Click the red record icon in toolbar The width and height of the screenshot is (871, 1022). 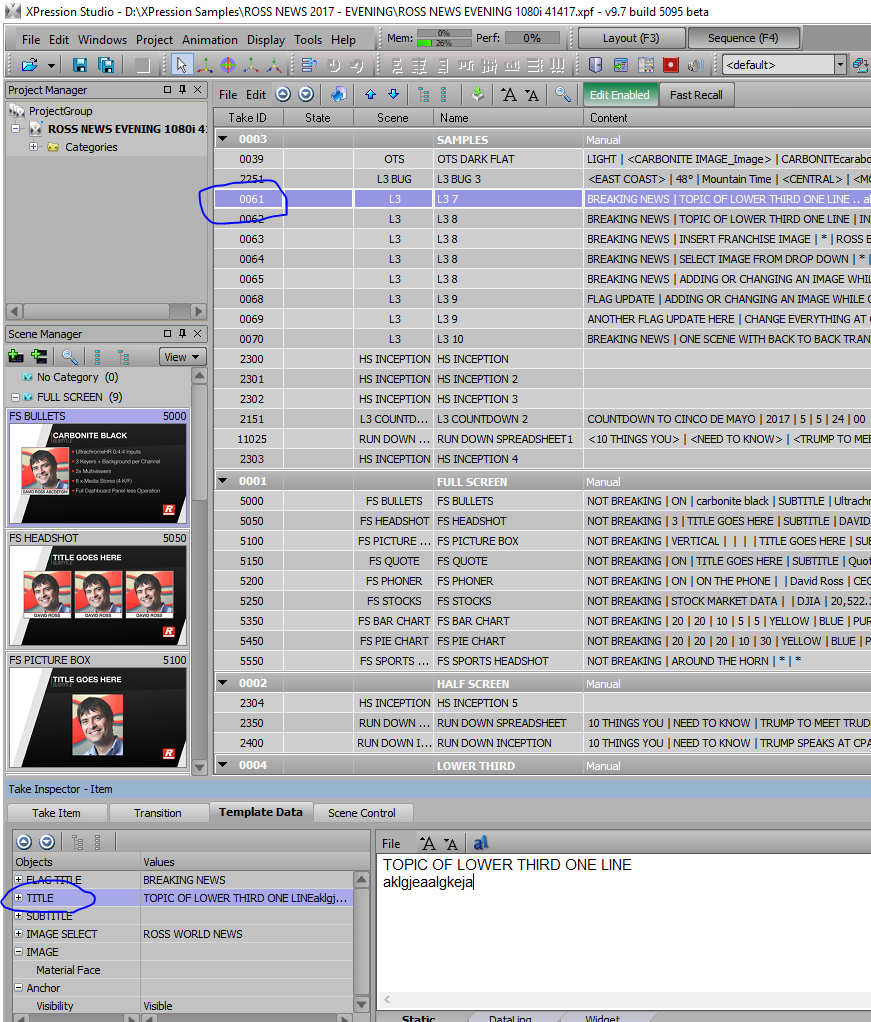pos(670,65)
